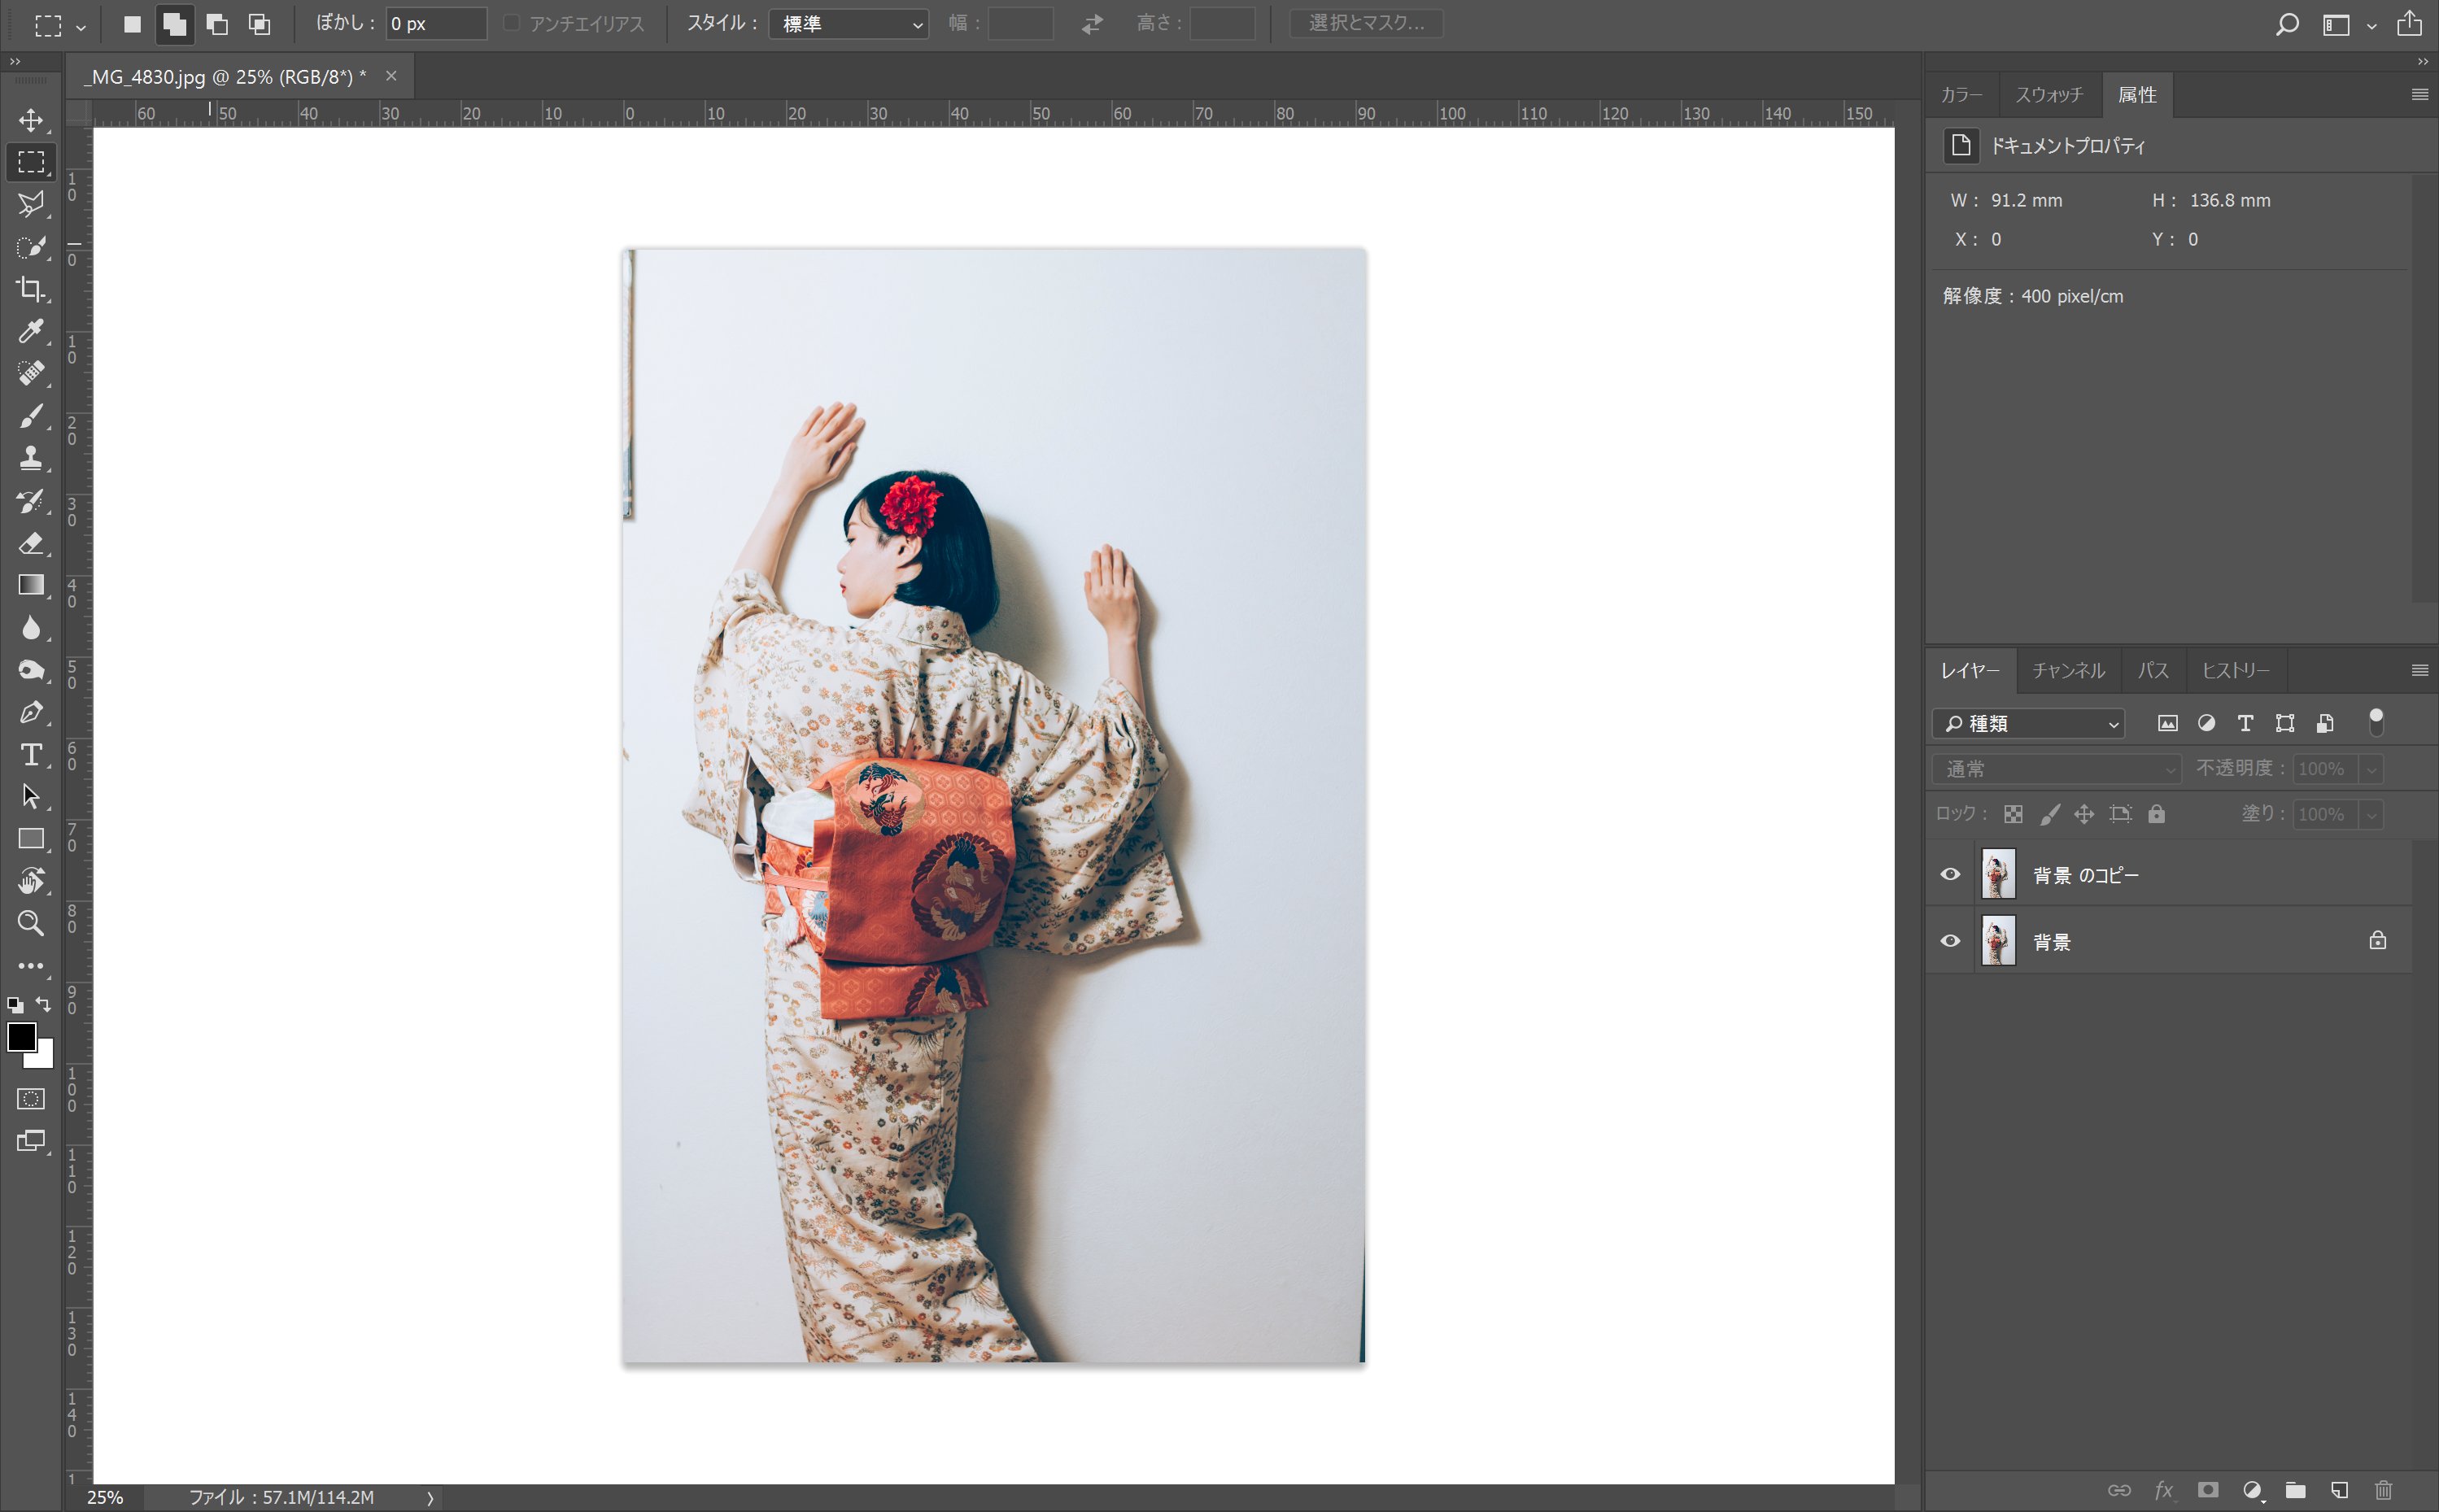Select the Quick Selection tool
Viewport: 2439px width, 1512px height.
click(x=31, y=247)
